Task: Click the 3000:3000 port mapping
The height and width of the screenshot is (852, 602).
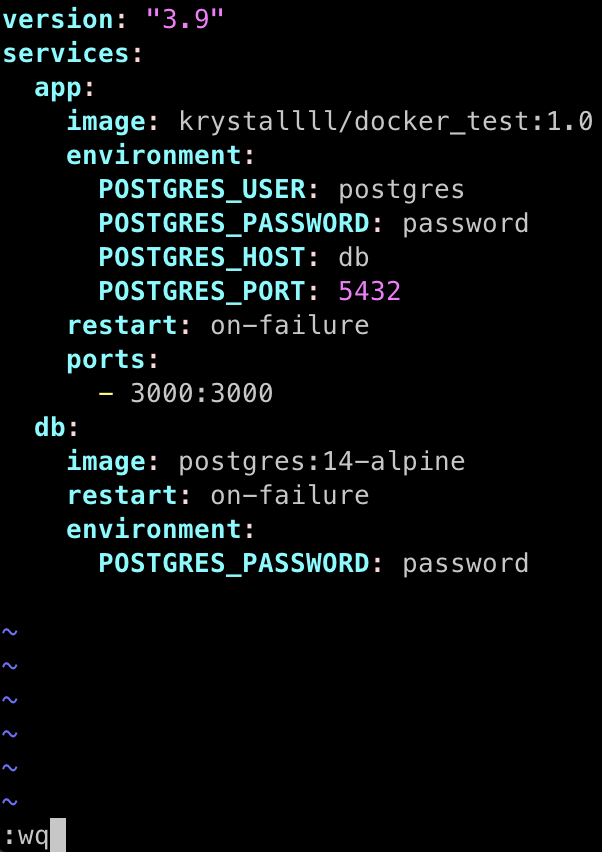Action: pos(202,393)
